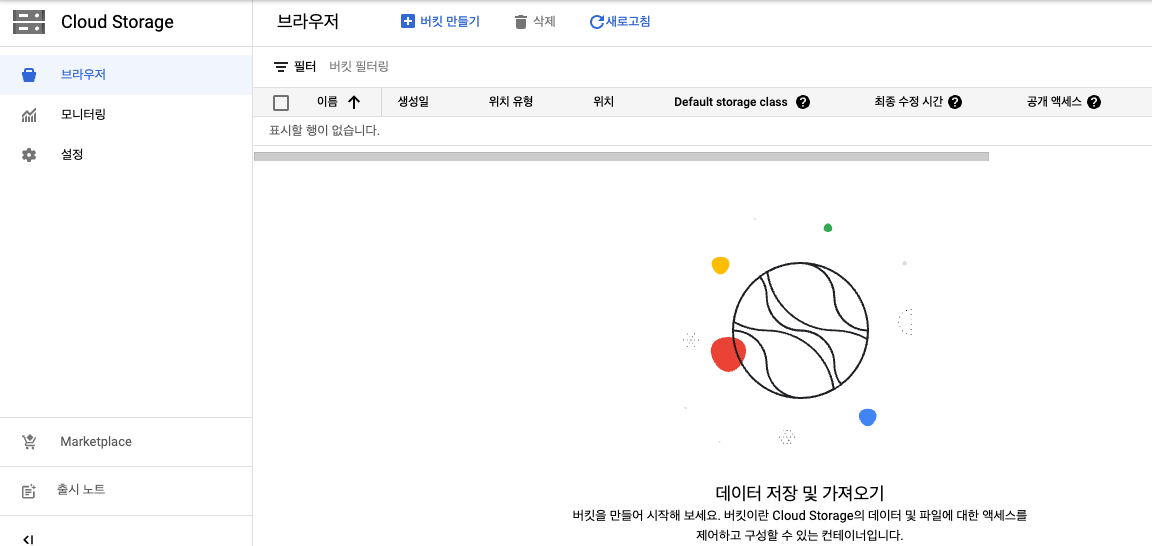Click the 위치 유형 column header
This screenshot has height=546, width=1152.
pyautogui.click(x=511, y=102)
